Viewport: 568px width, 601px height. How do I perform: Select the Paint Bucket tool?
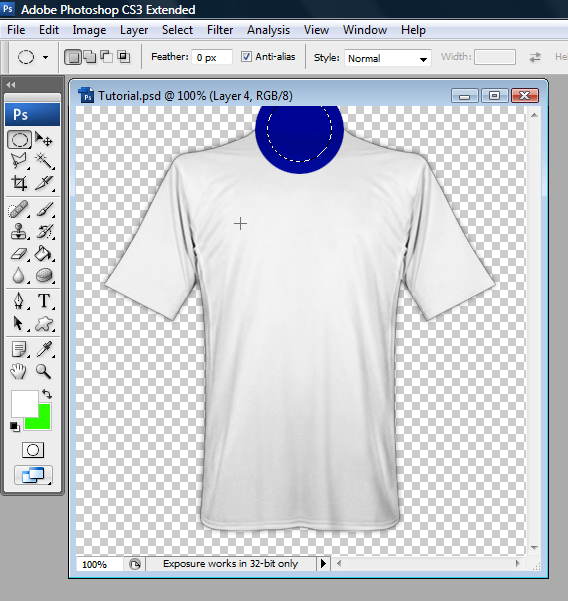(43, 254)
